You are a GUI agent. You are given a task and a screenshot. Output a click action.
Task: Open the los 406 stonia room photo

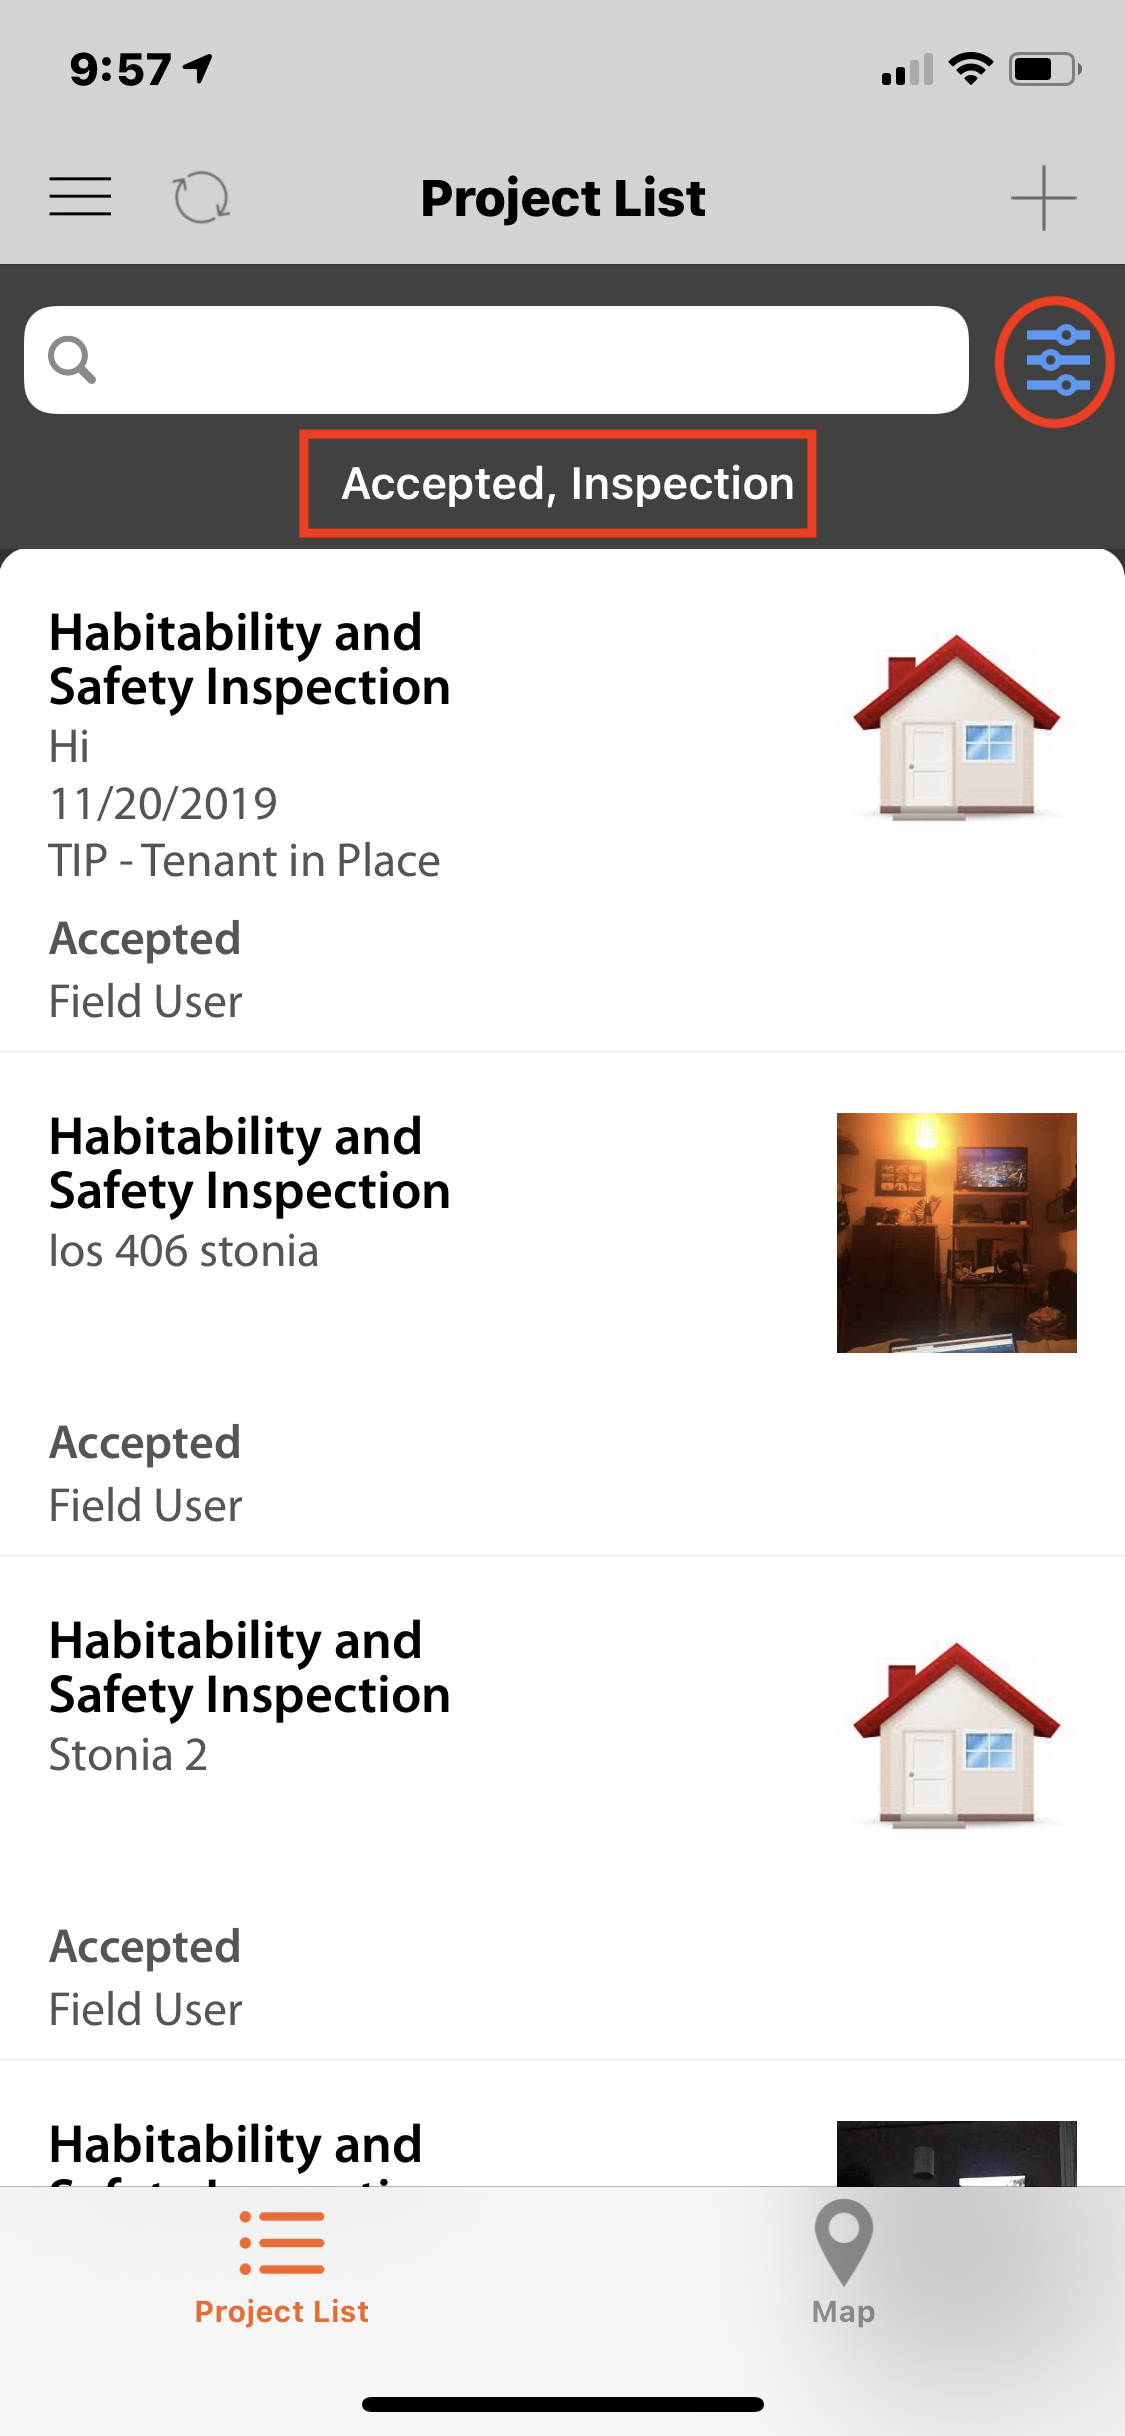(956, 1232)
